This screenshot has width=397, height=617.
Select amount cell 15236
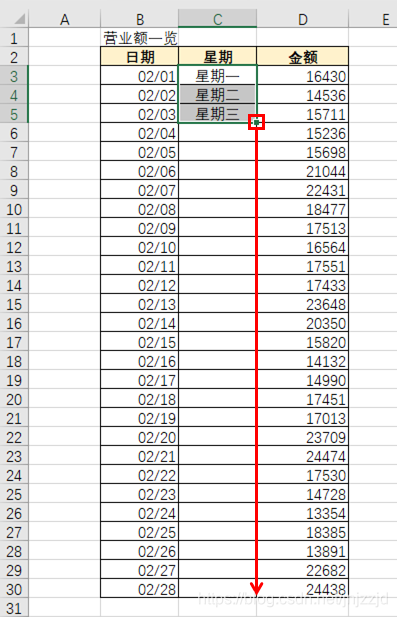[303, 133]
